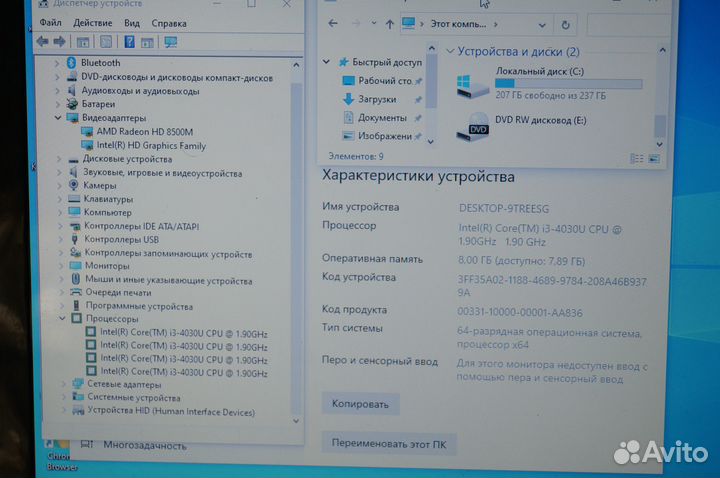Open the recent locations dropdown in Explorer
720x478 pixels.
[x=374, y=22]
